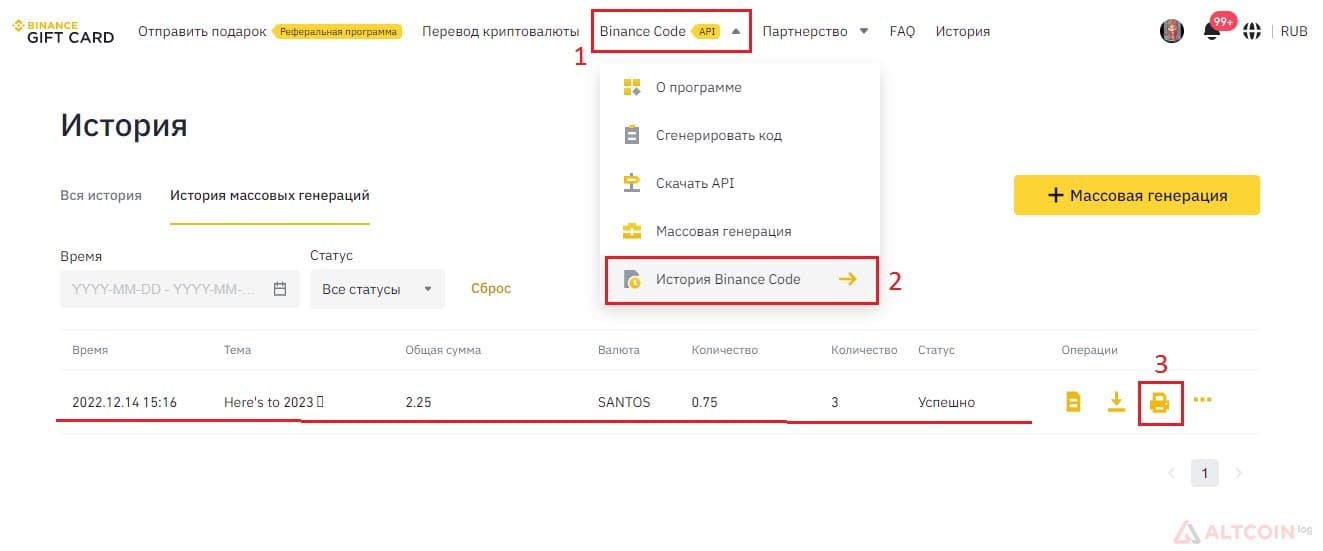Switch to Вся история tab
This screenshot has width=1323, height=551.
pyautogui.click(x=101, y=195)
